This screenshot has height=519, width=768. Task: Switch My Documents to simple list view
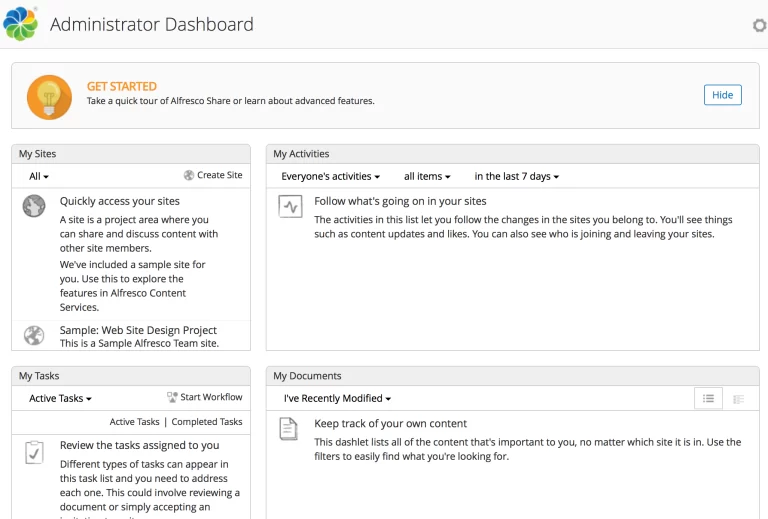coord(708,399)
